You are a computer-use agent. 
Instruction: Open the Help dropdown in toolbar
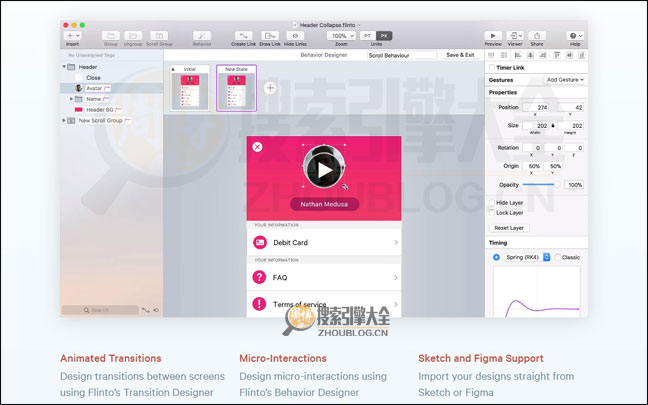click(575, 36)
